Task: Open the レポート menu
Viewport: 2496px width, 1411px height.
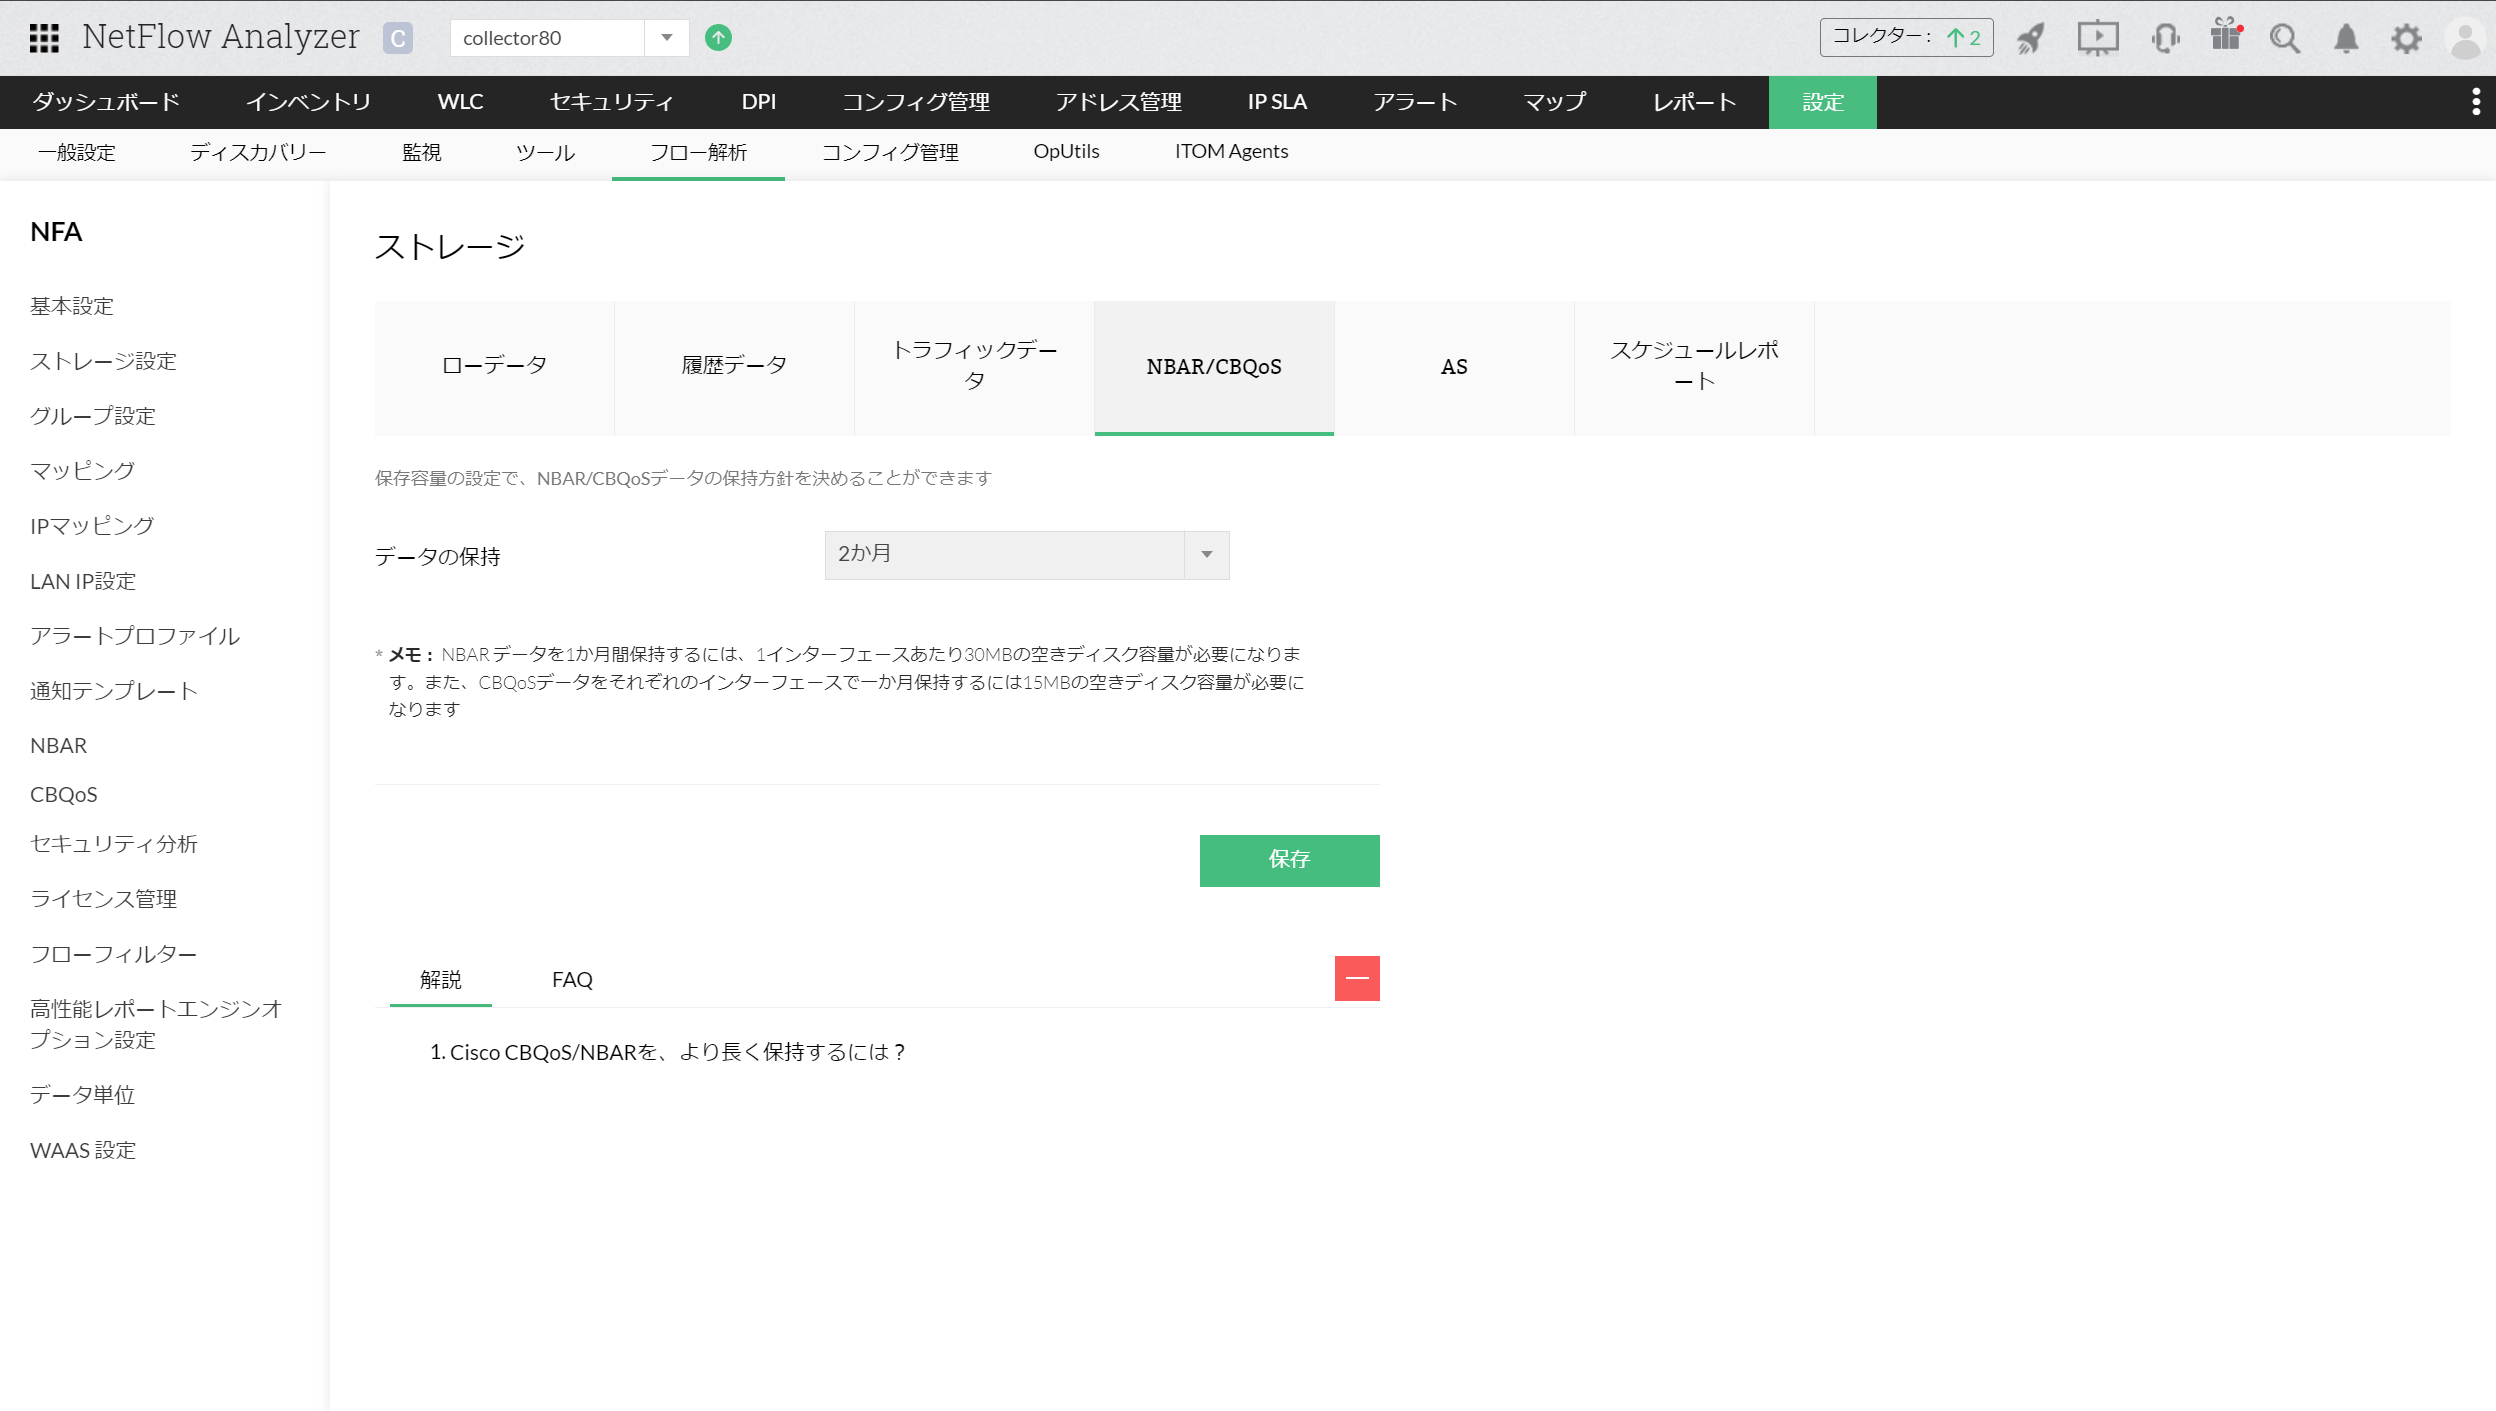Action: (1693, 102)
